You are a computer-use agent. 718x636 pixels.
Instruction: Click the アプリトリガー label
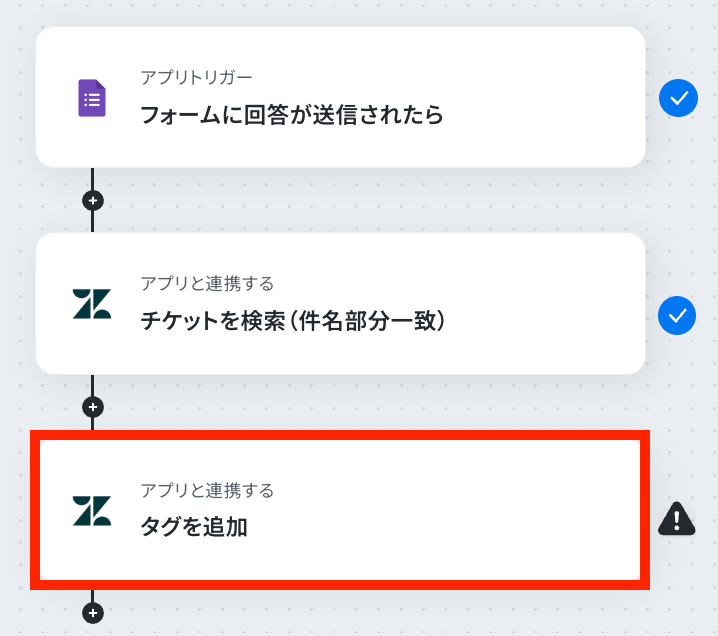coord(196,77)
